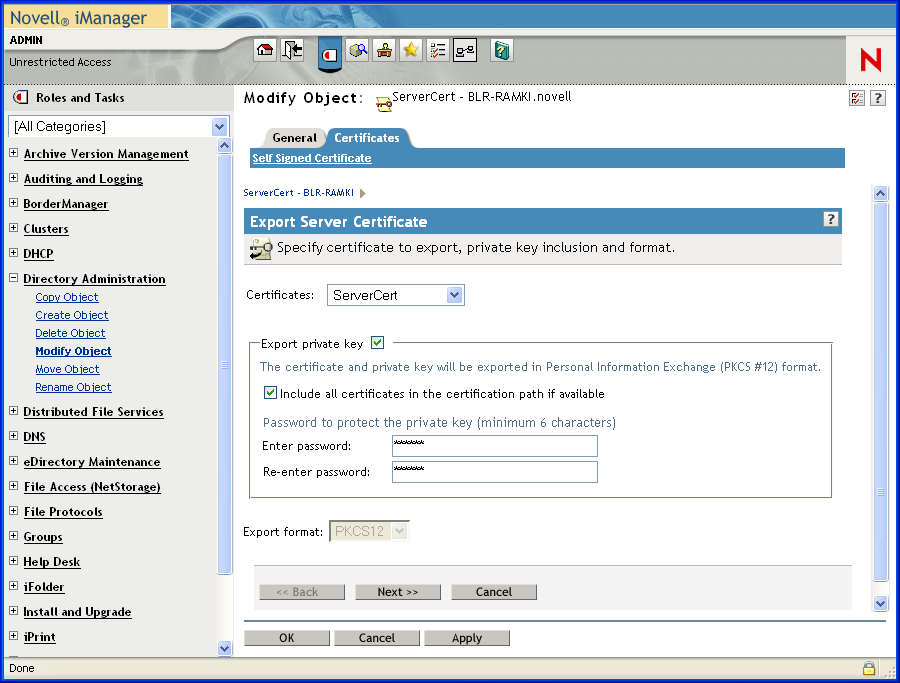This screenshot has height=683, width=900.
Task: Click the Novell N logo
Action: point(870,60)
